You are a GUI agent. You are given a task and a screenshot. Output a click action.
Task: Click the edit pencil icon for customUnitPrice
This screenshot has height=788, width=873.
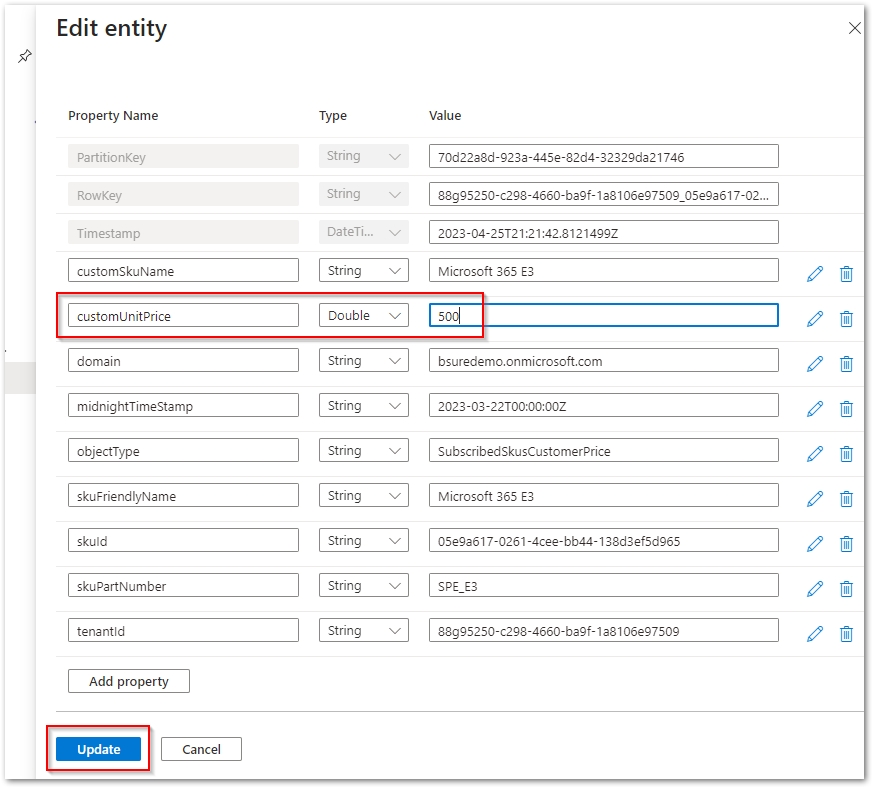[x=814, y=318]
